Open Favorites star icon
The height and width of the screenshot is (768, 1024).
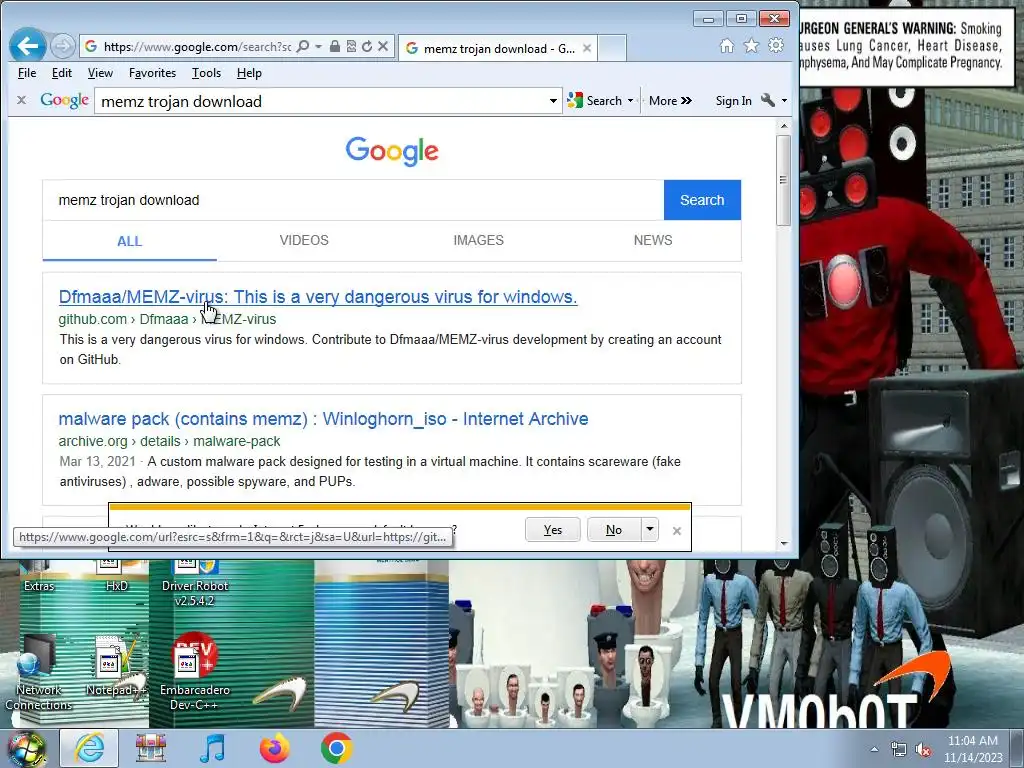(x=752, y=46)
